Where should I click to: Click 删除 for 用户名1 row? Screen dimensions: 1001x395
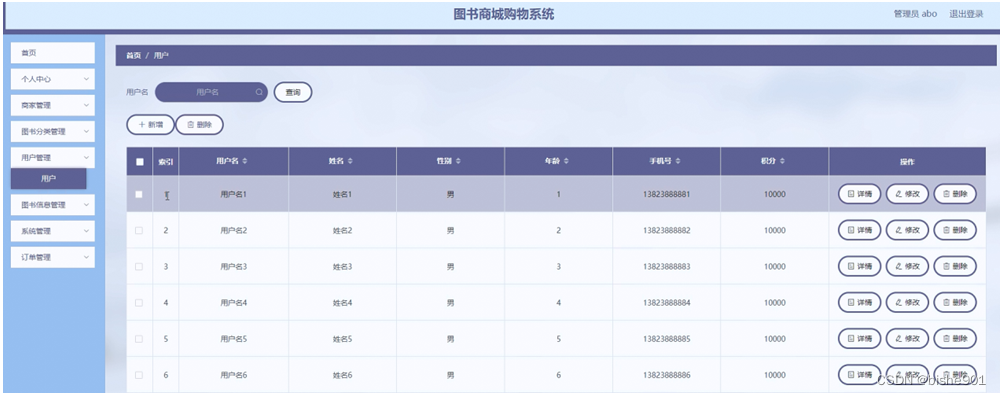[x=955, y=194]
